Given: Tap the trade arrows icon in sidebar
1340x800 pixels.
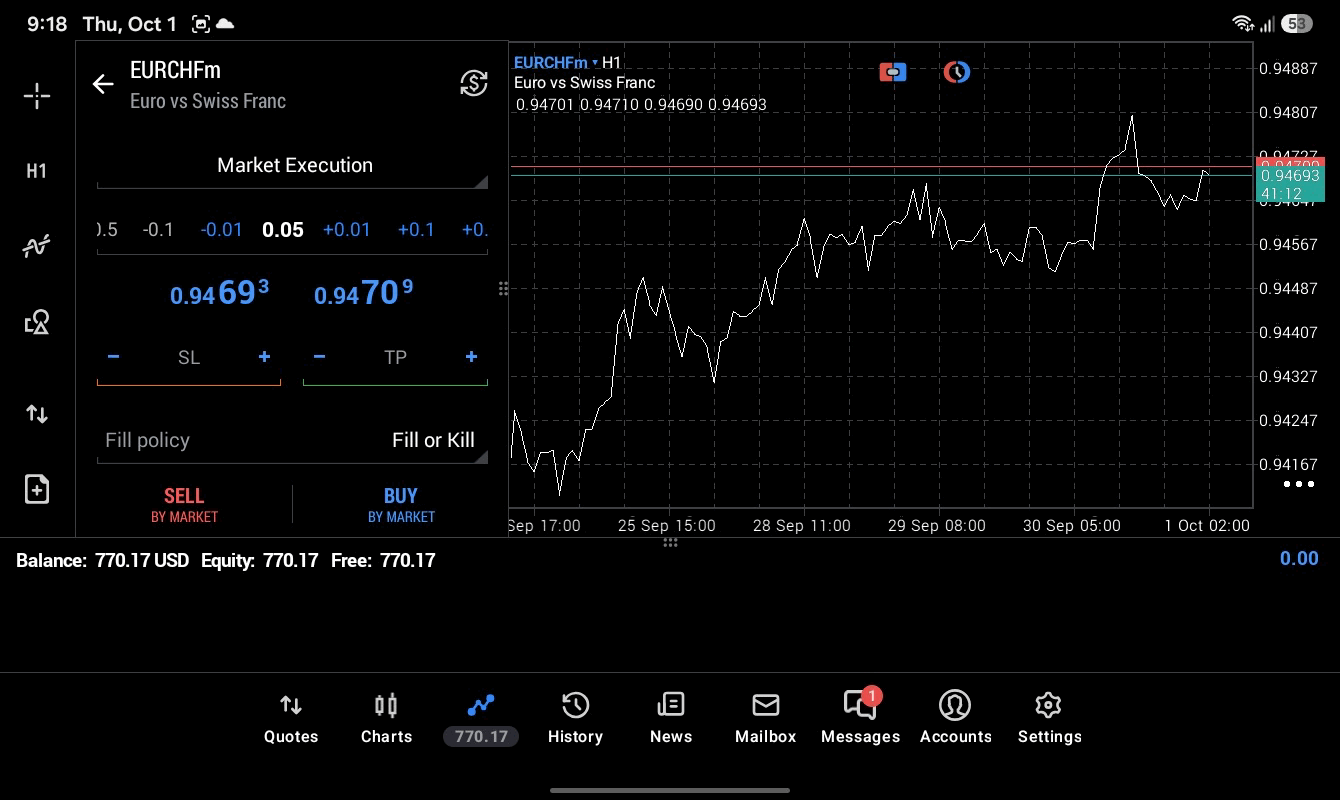Looking at the screenshot, I should point(37,414).
